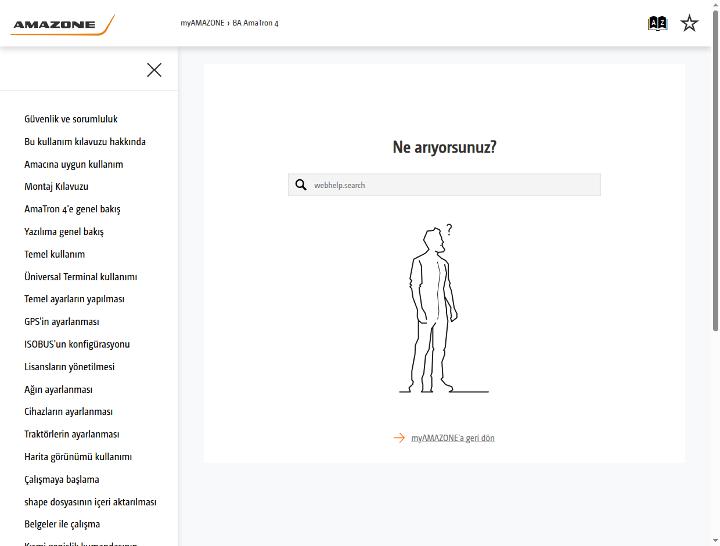The width and height of the screenshot is (720, 546).
Task: Open Cihazların ayarlanması
Action: coord(68,411)
